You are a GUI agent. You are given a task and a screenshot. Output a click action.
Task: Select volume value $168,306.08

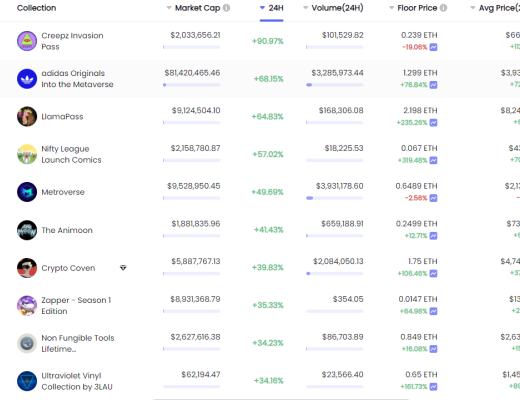pos(341,110)
